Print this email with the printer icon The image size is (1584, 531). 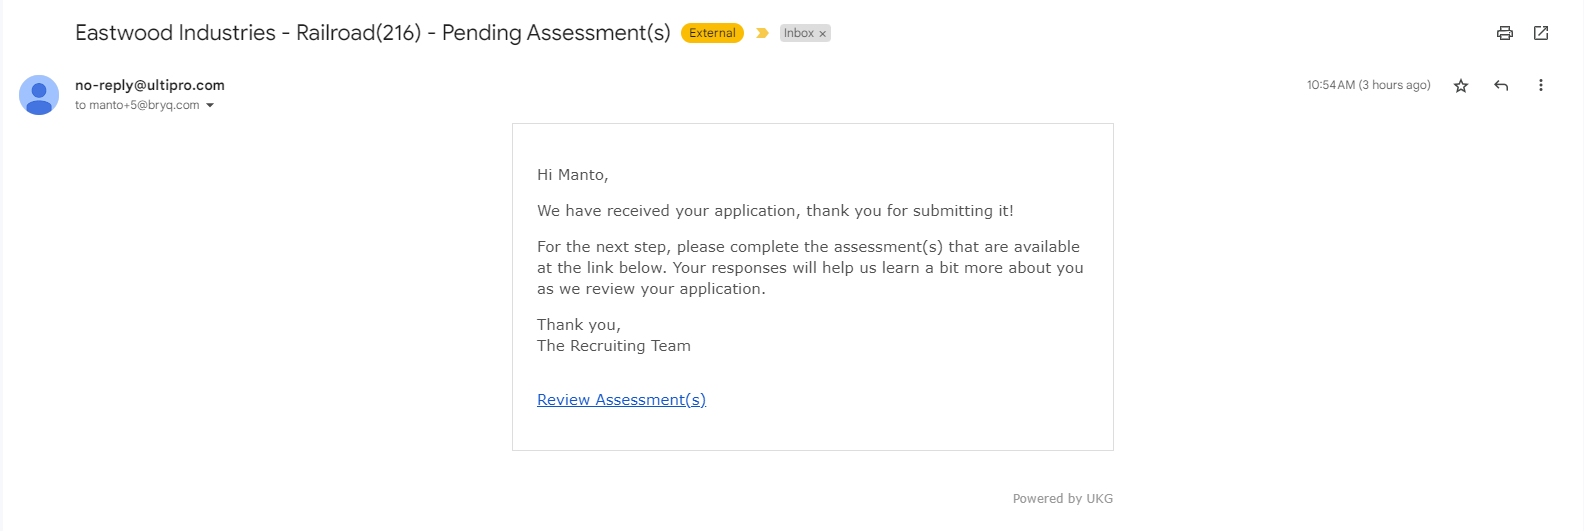point(1504,33)
